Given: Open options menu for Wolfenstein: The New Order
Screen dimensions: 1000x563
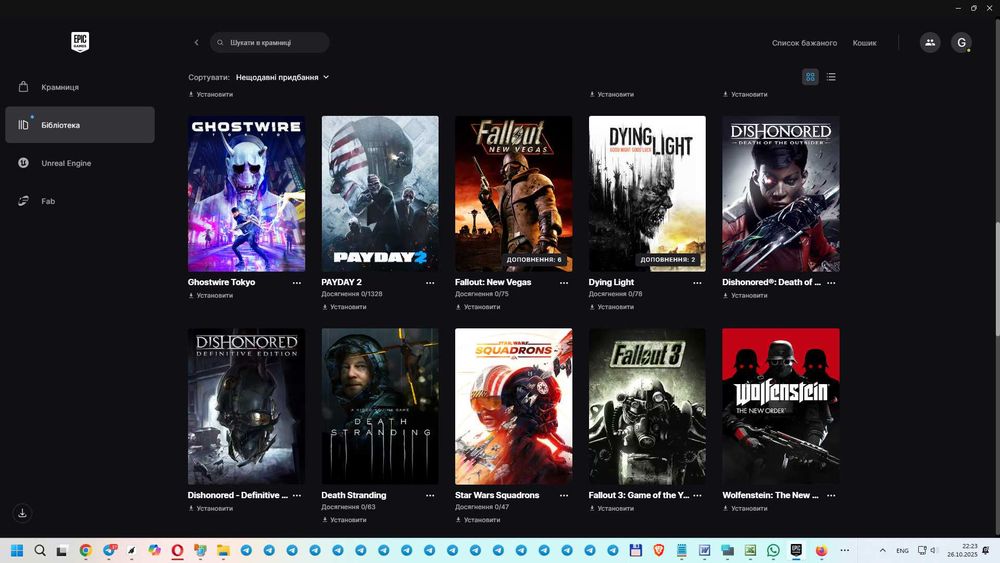Looking at the screenshot, I should tap(831, 495).
